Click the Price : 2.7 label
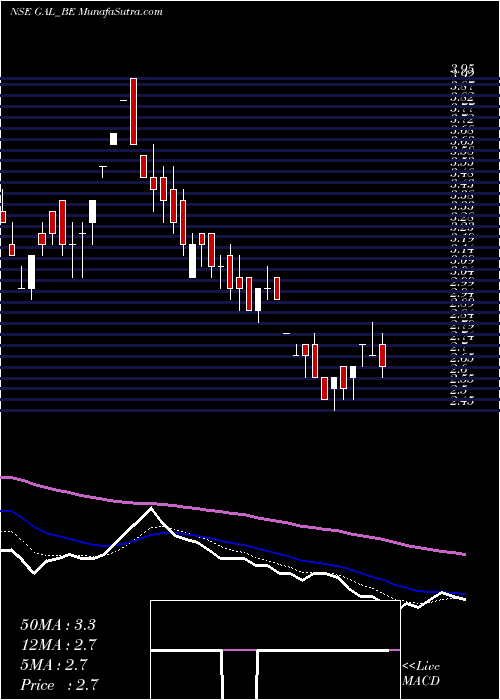Screen dimensions: 500x700 coord(59,685)
